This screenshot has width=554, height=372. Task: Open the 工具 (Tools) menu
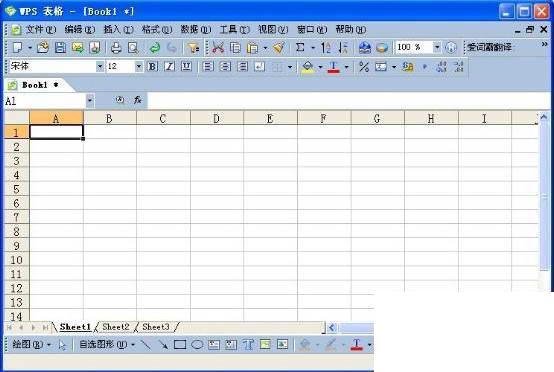click(235, 29)
